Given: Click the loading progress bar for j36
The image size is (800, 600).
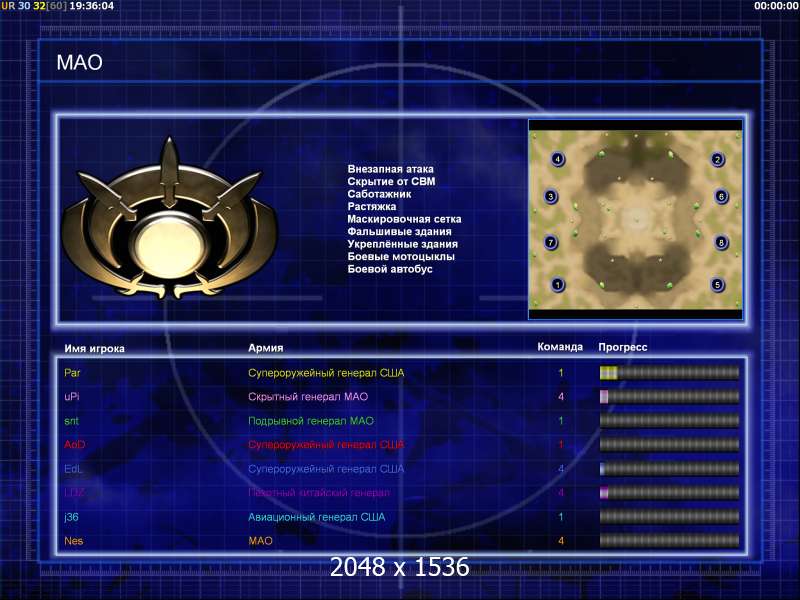Looking at the screenshot, I should click(x=669, y=517).
